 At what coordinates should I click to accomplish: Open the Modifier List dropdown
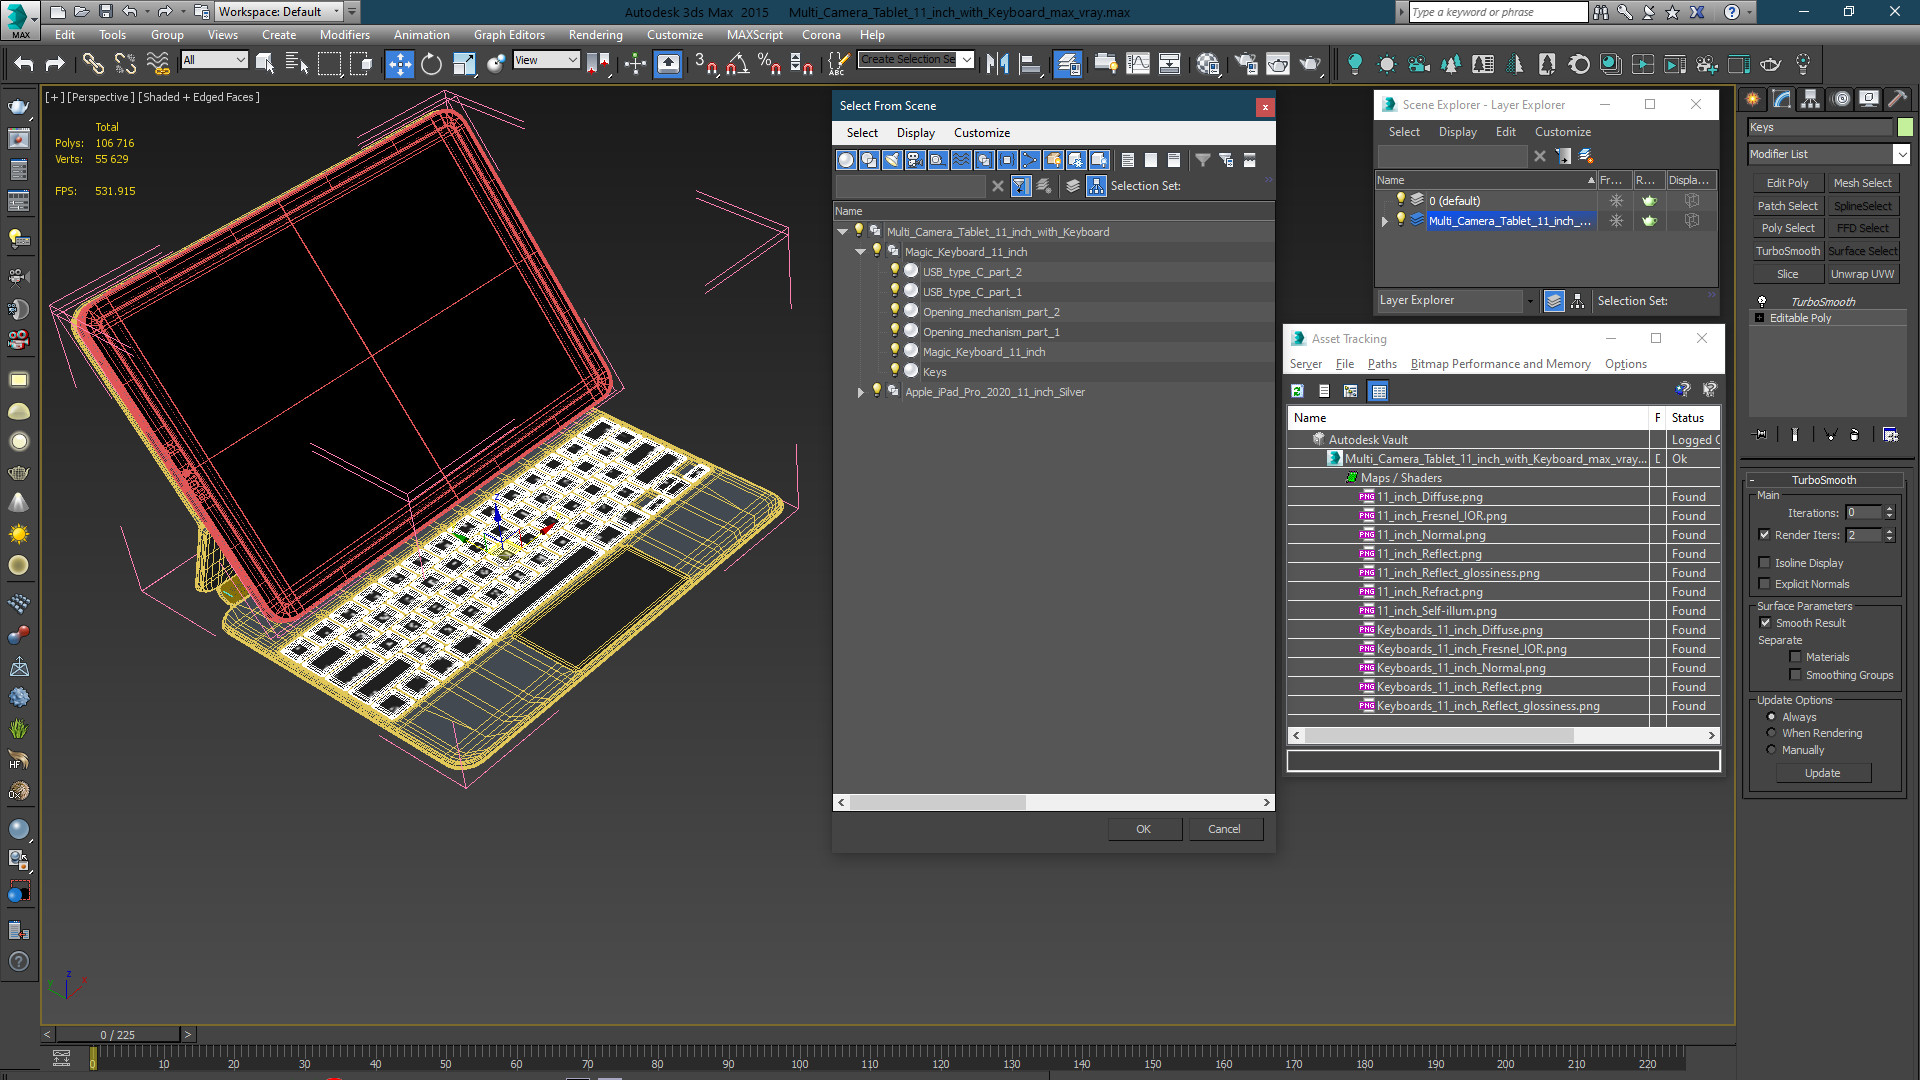pos(1901,154)
